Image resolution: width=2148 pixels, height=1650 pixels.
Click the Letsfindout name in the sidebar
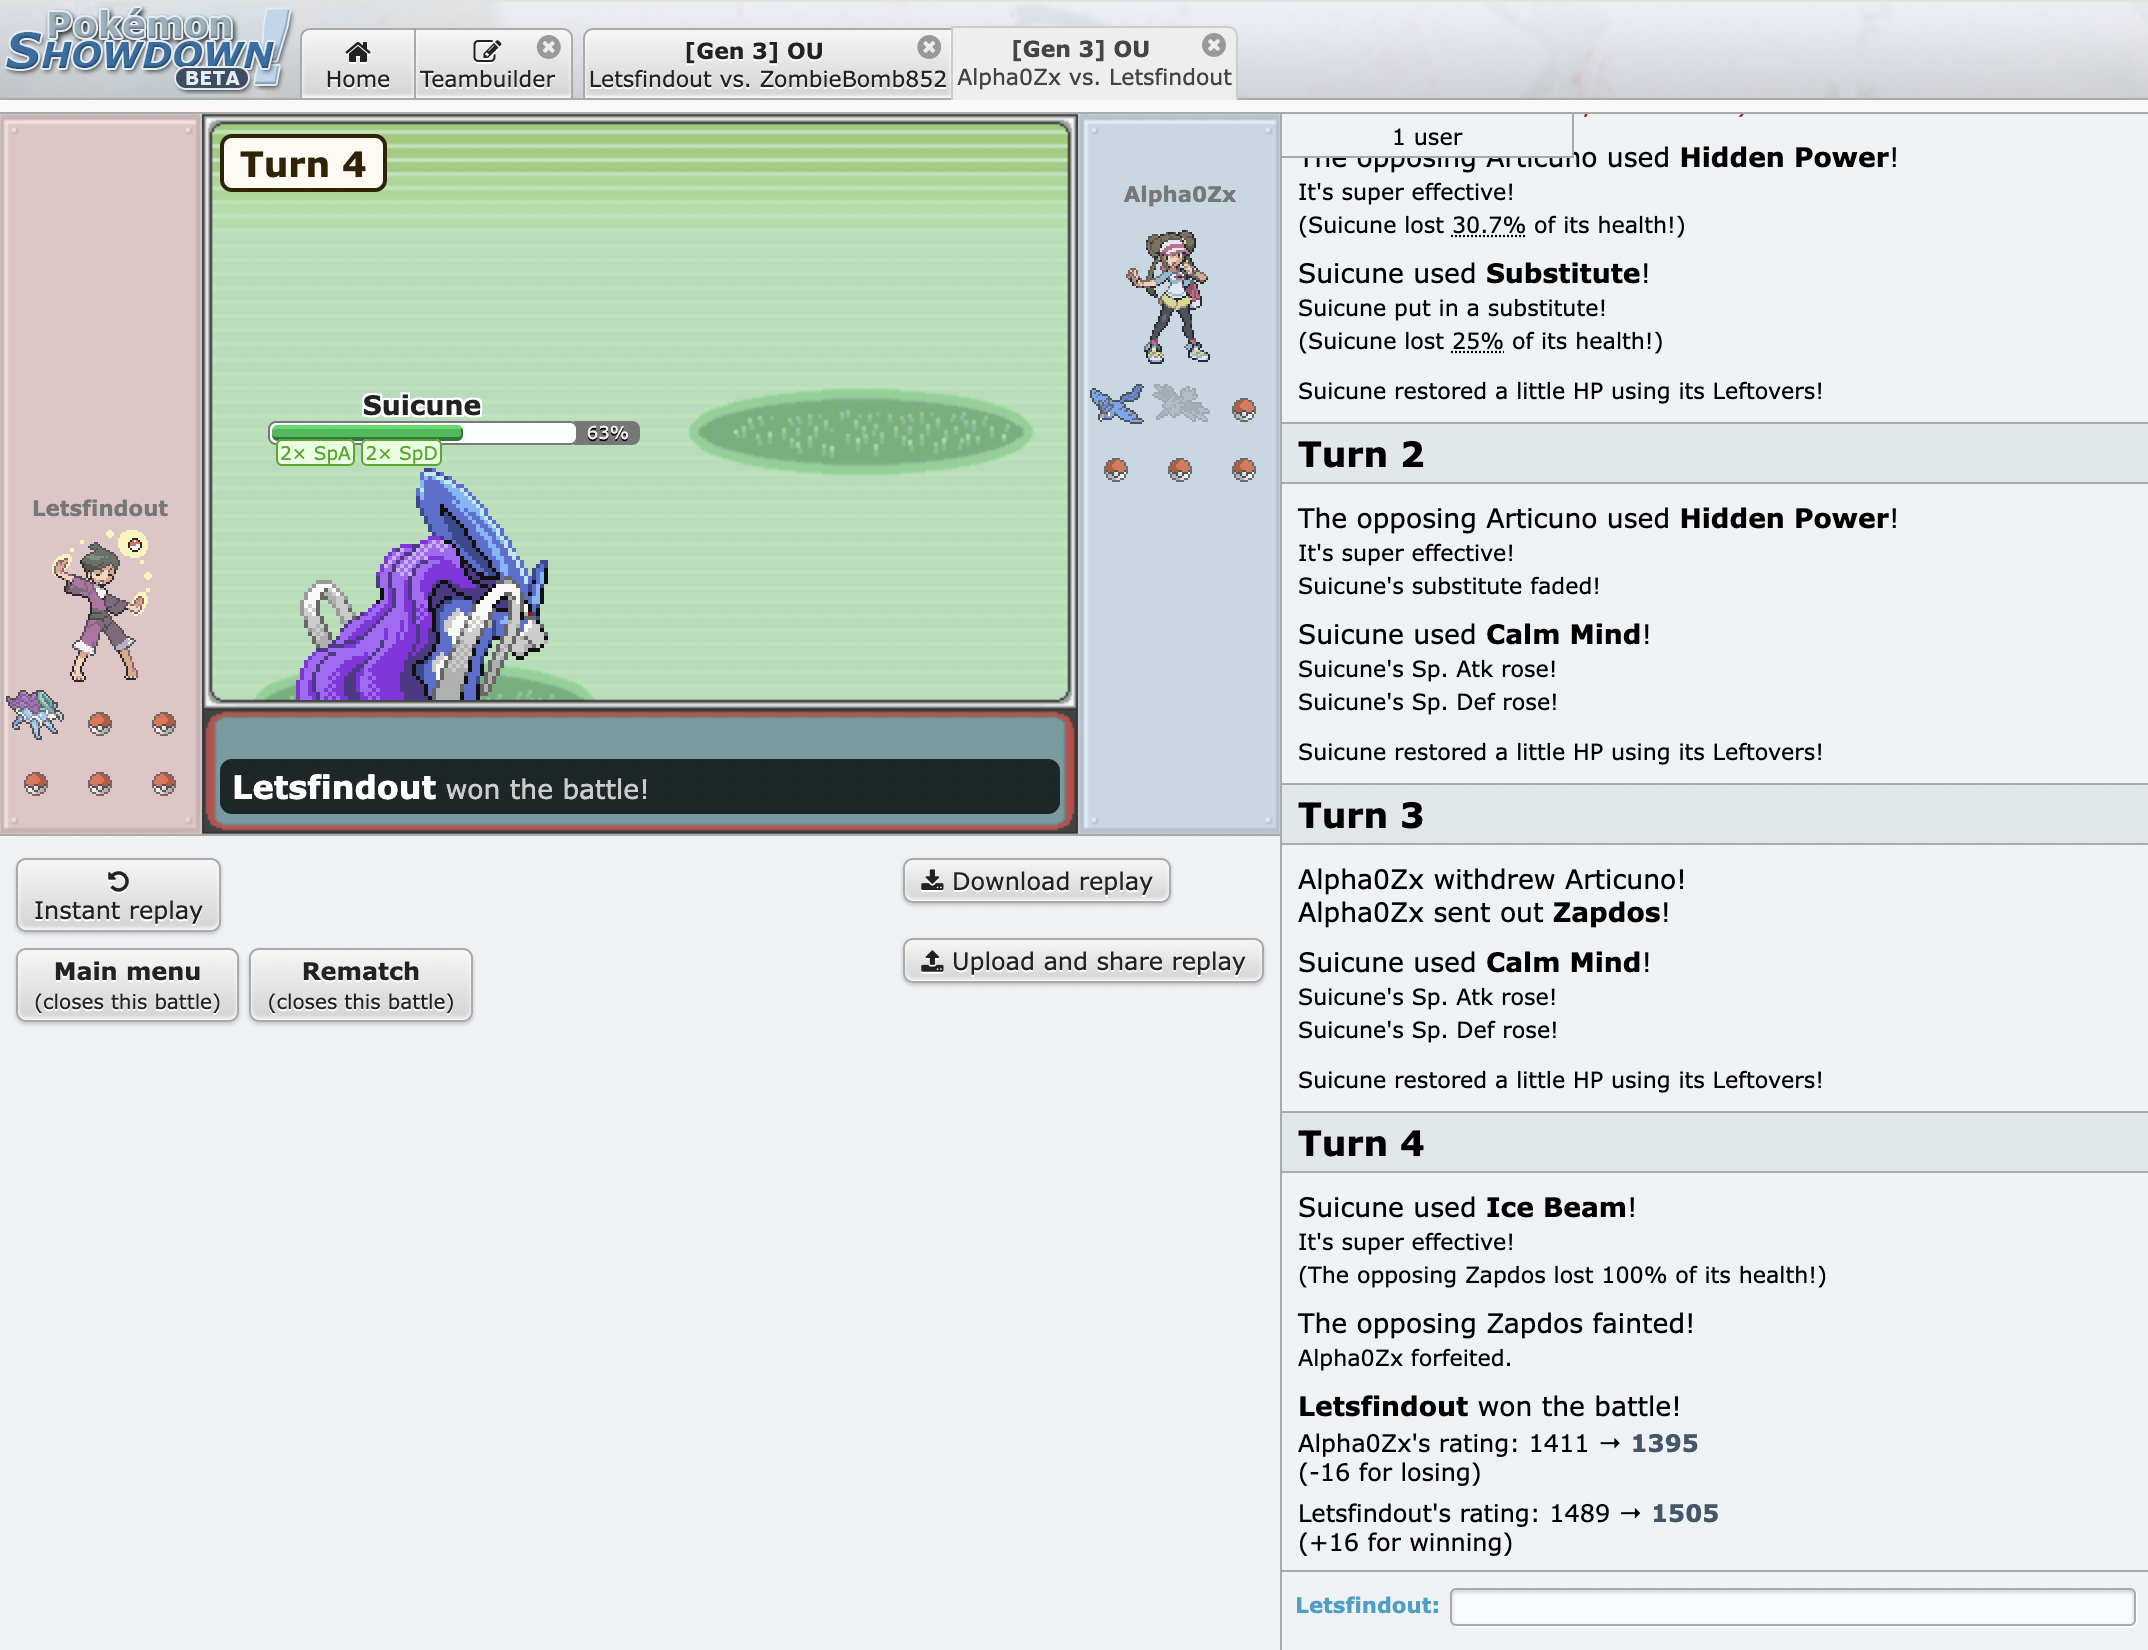click(x=100, y=508)
